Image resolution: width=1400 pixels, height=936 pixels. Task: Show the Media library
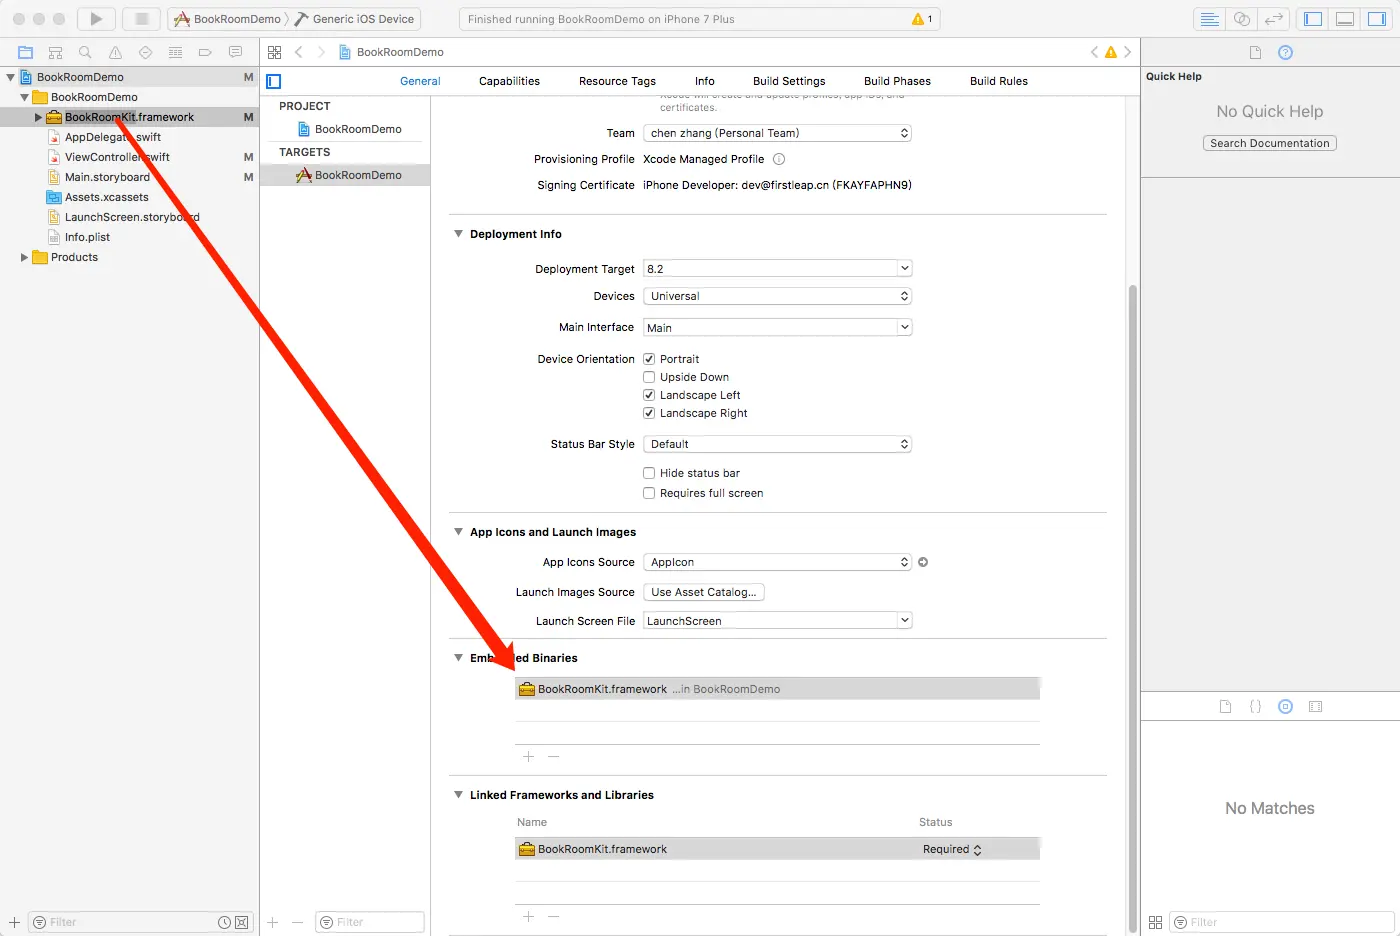[x=1316, y=706]
